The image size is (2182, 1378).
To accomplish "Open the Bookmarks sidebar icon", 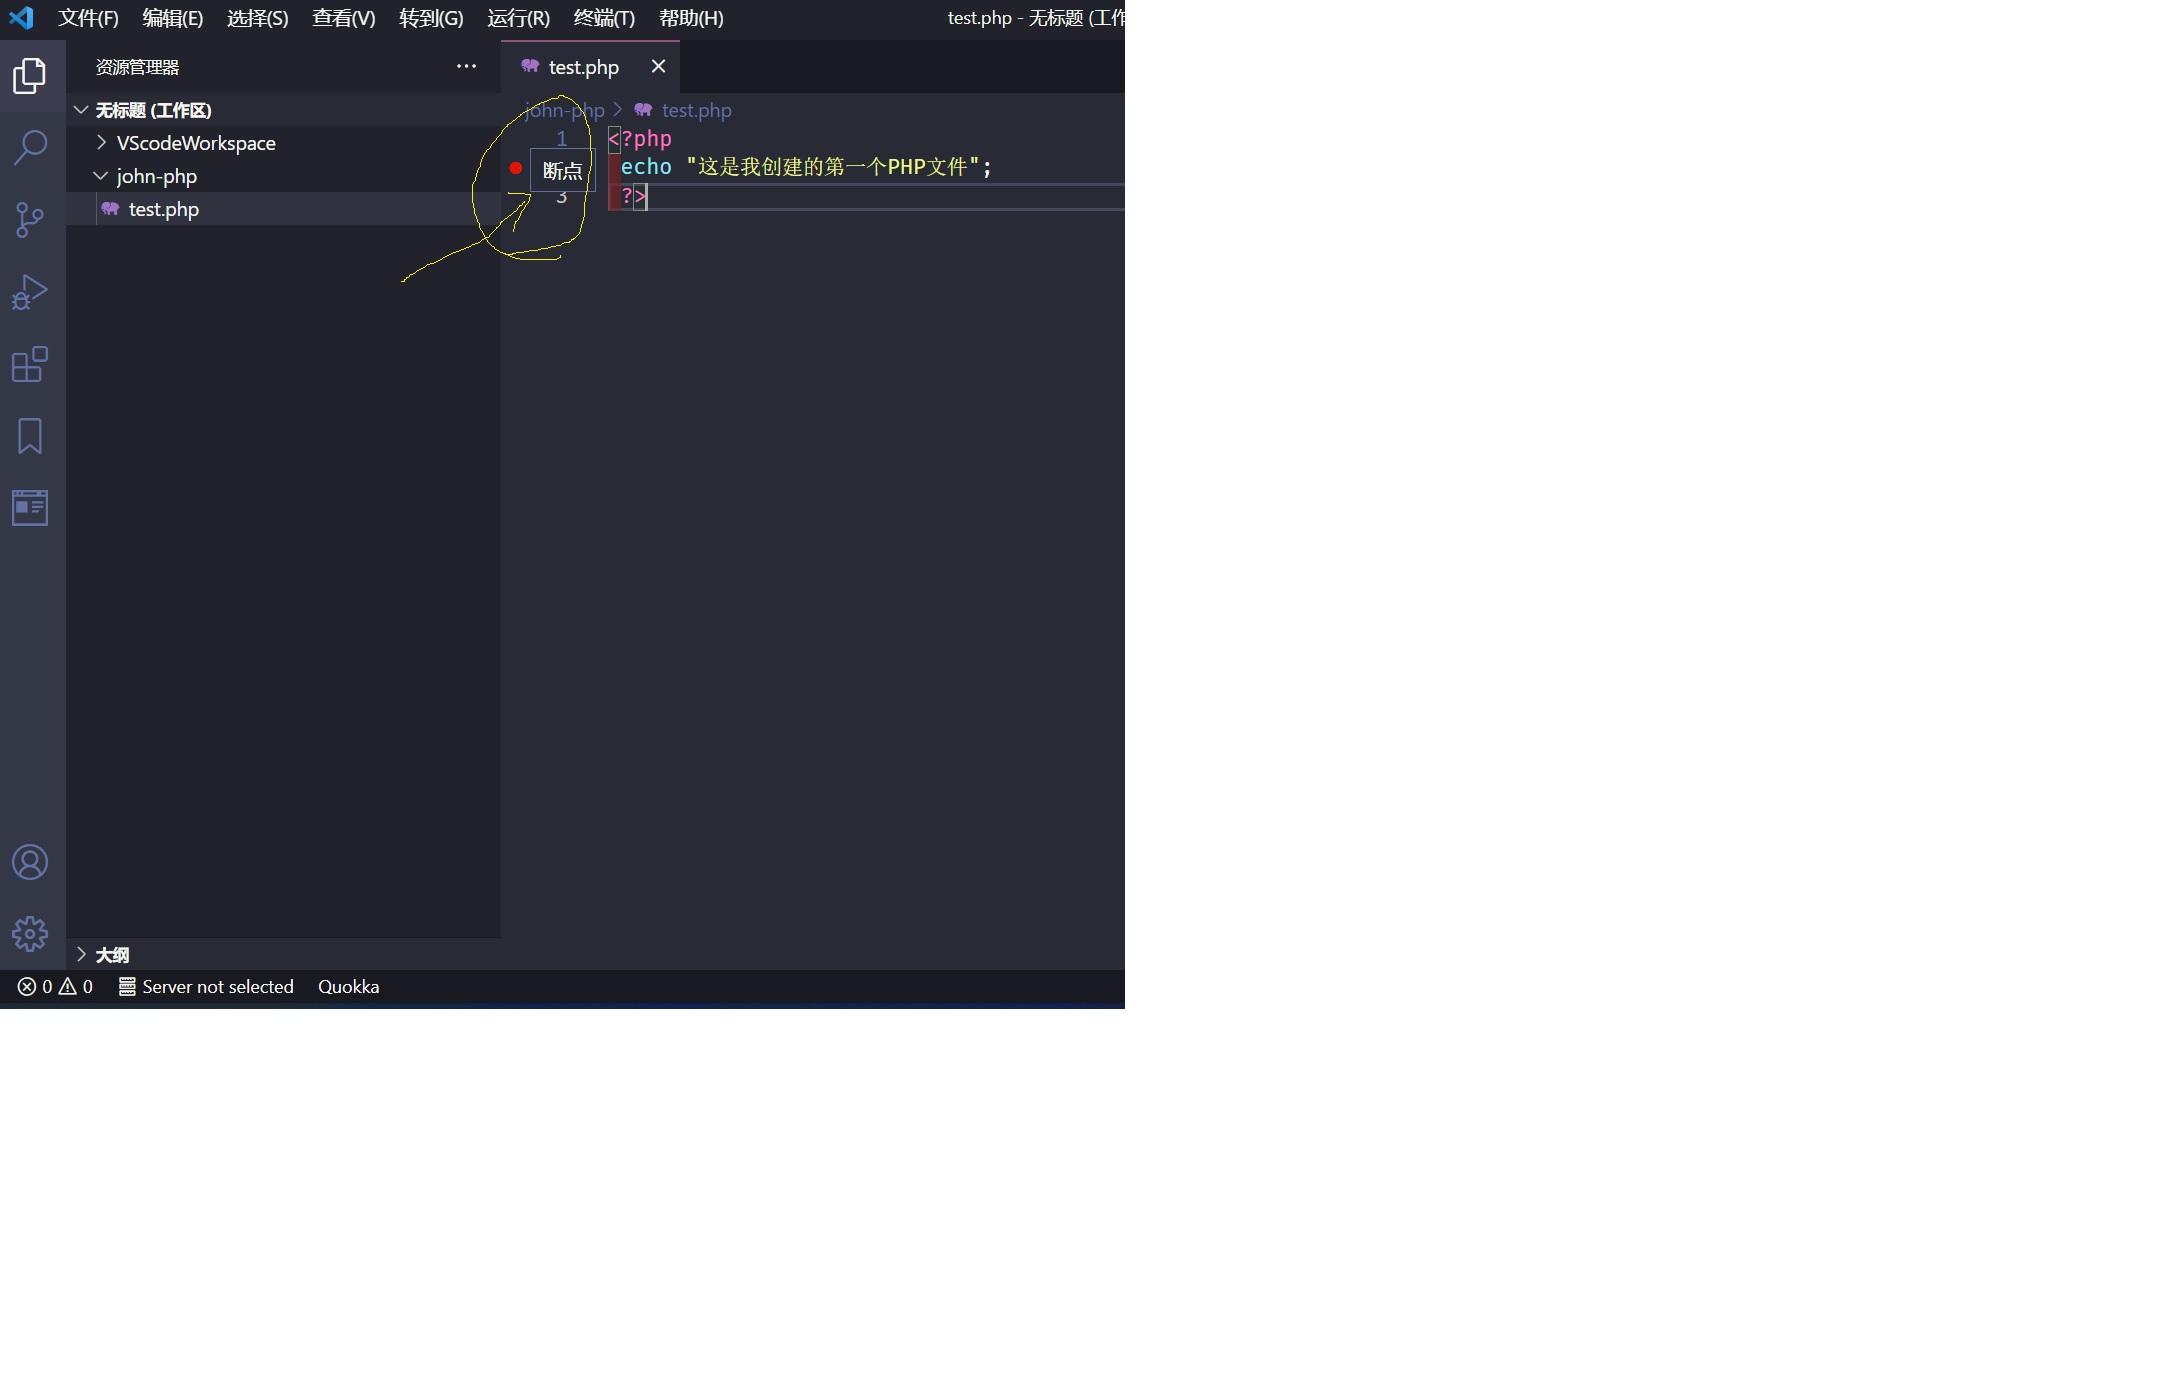I will point(30,436).
